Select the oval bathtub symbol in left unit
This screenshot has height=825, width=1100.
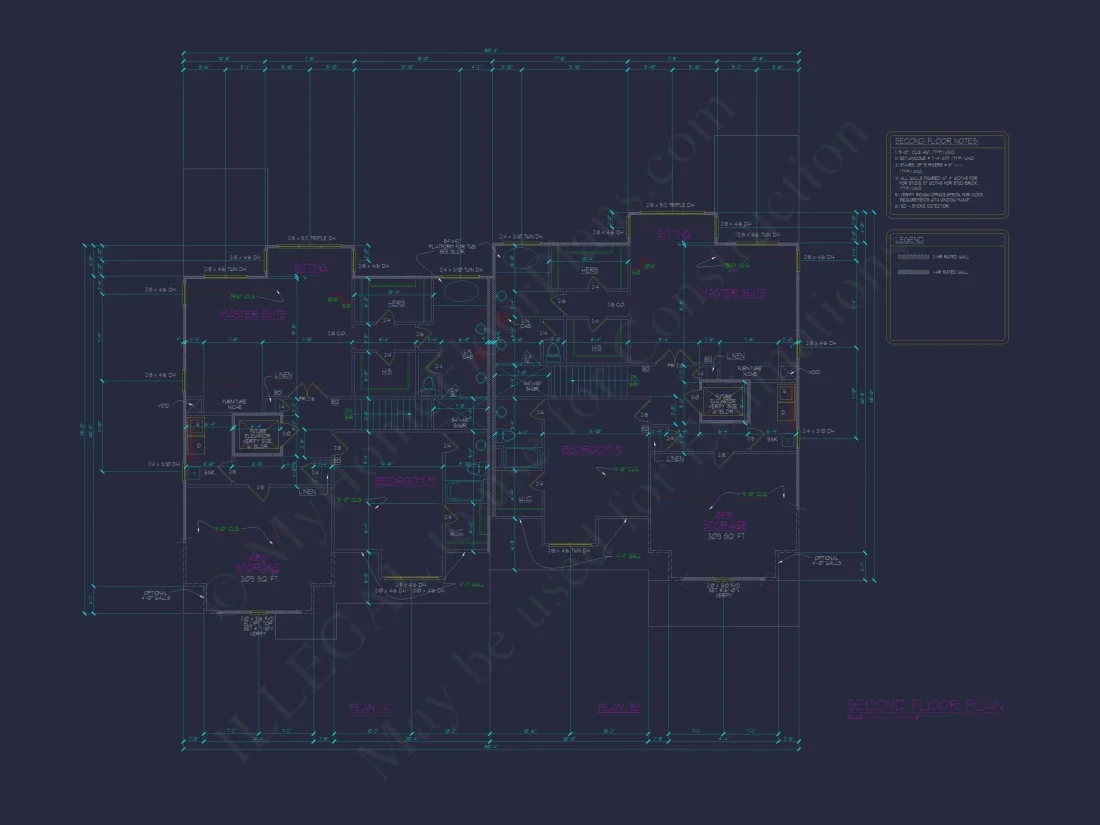tap(459, 293)
